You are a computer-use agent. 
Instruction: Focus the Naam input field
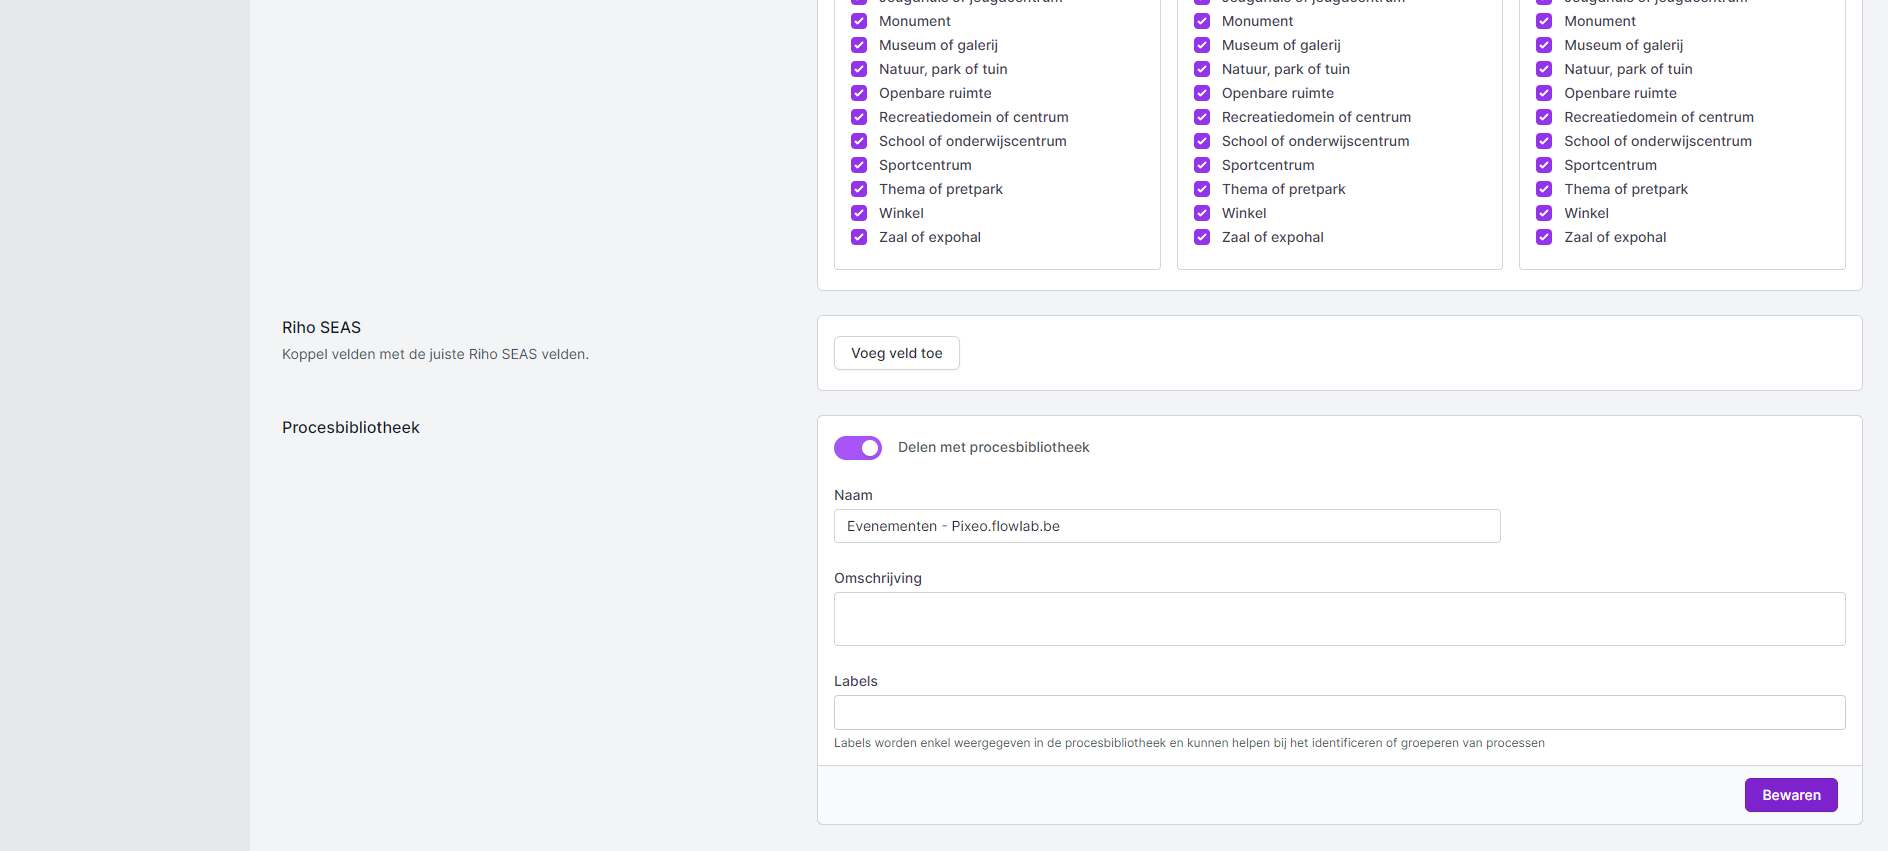pyautogui.click(x=1166, y=526)
